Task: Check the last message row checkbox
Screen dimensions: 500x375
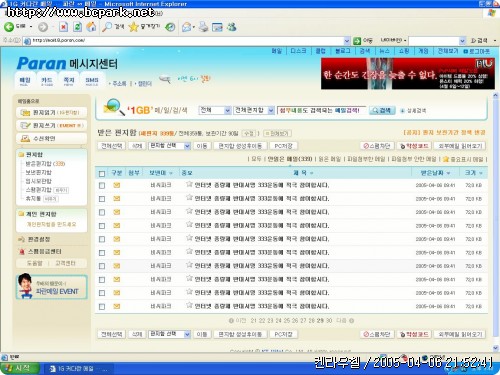Action: click(102, 307)
